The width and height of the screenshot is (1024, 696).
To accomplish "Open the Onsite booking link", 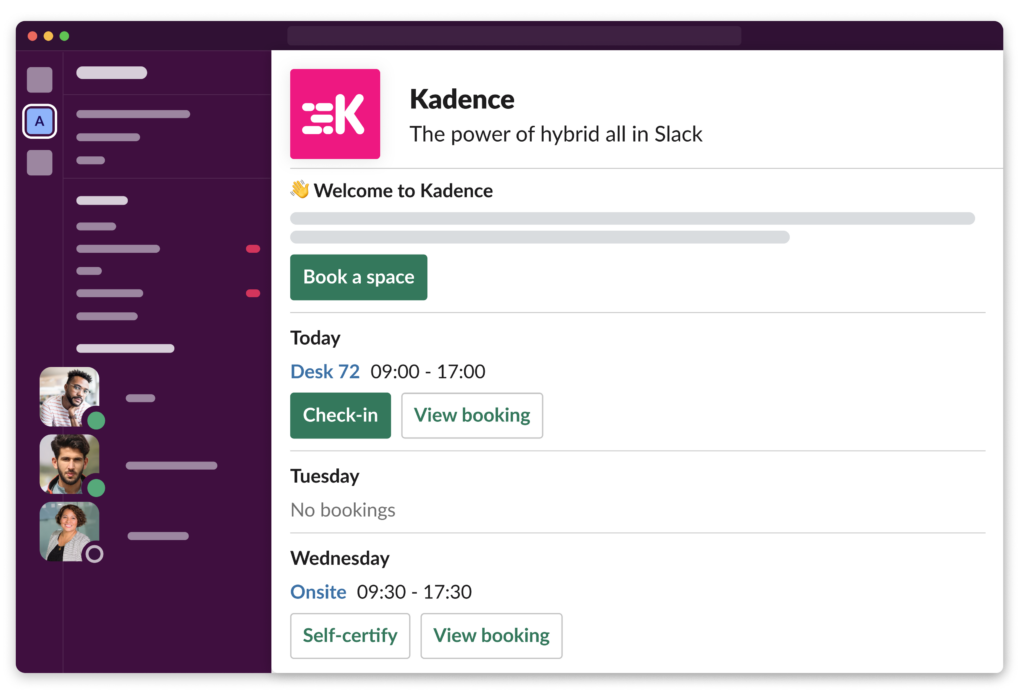I will pos(318,592).
